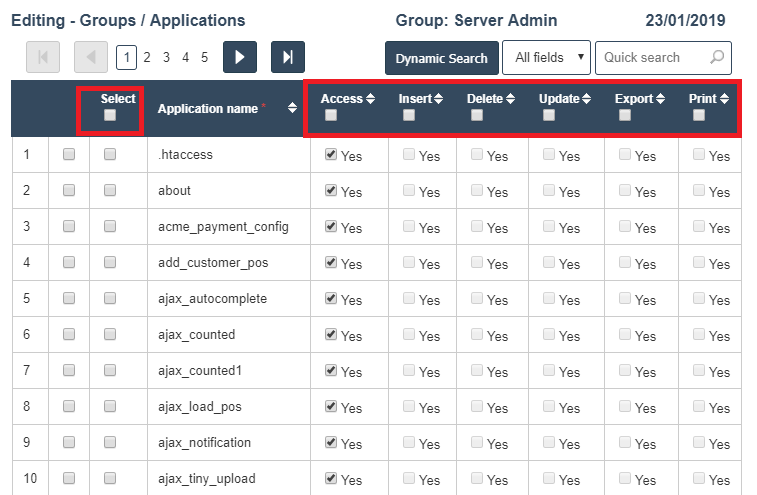This screenshot has height=495, width=757.
Task: Click current page number 1
Action: (126, 57)
